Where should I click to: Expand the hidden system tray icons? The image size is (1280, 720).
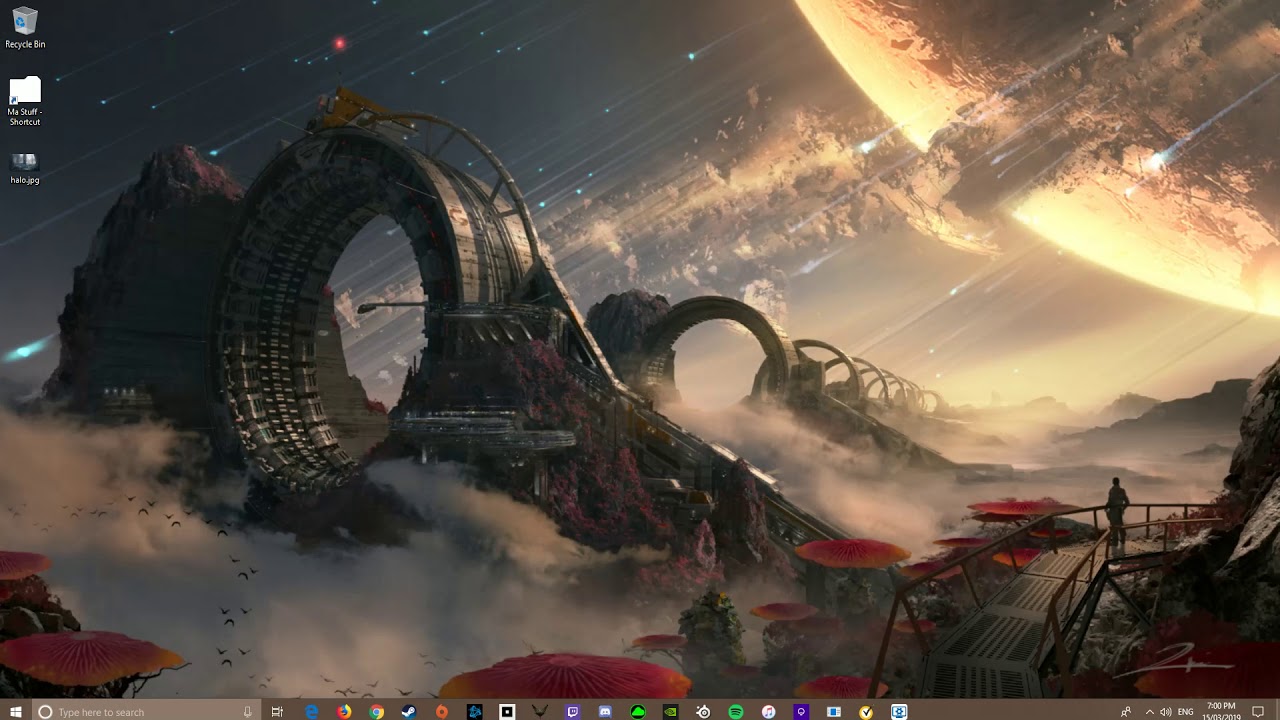coord(1149,711)
